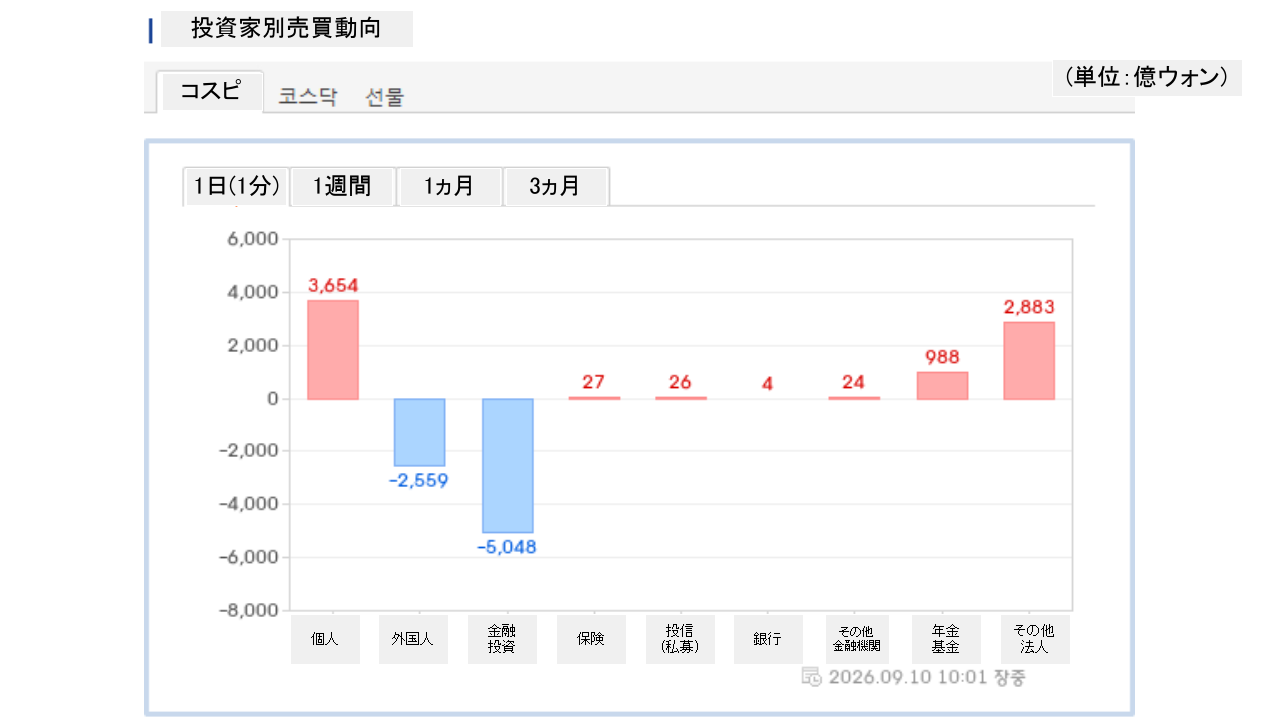Show the 1ヵ月 period chart
The height and width of the screenshot is (720, 1280).
click(x=449, y=186)
